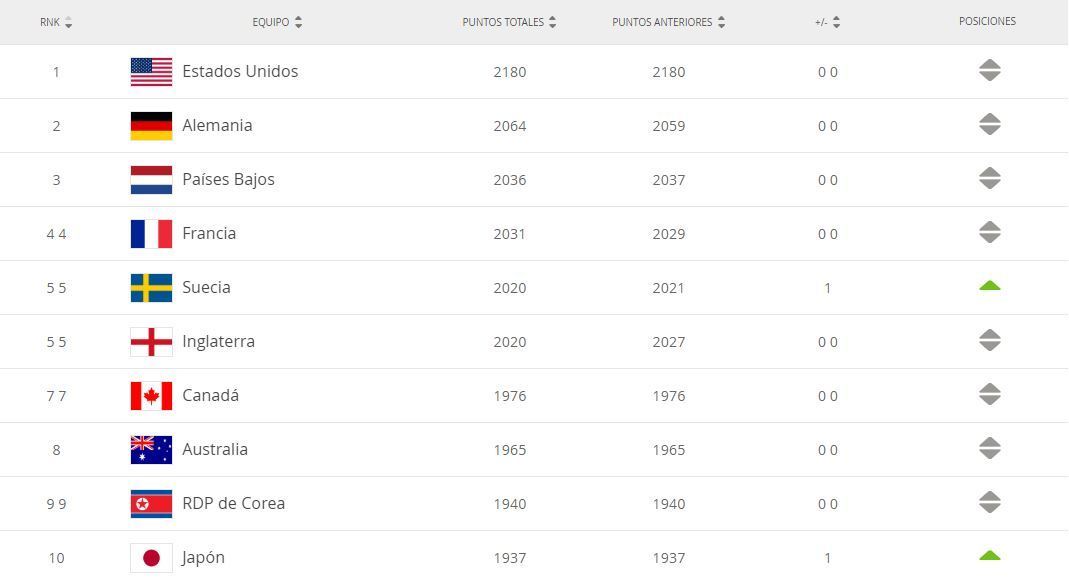This screenshot has height=580, width=1069.
Task: Click the Australia flag icon
Action: [151, 450]
